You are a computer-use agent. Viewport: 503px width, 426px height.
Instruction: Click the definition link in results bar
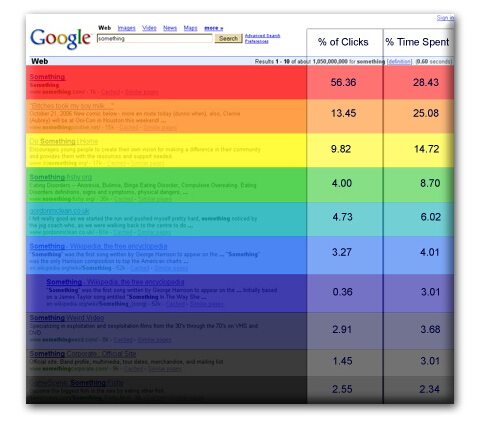(x=400, y=62)
